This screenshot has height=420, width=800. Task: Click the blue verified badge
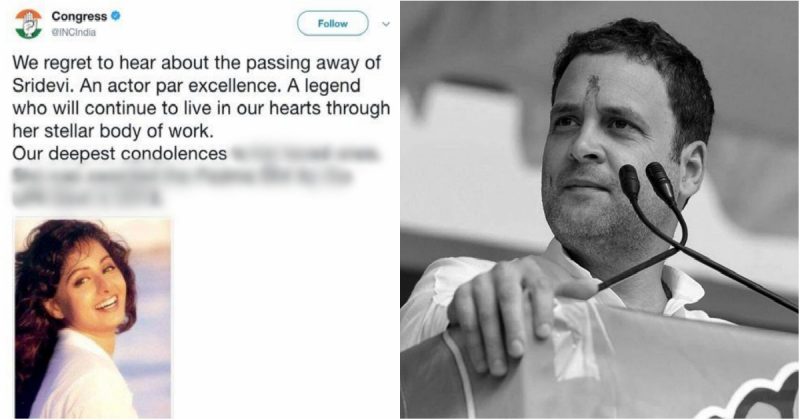[x=115, y=17]
